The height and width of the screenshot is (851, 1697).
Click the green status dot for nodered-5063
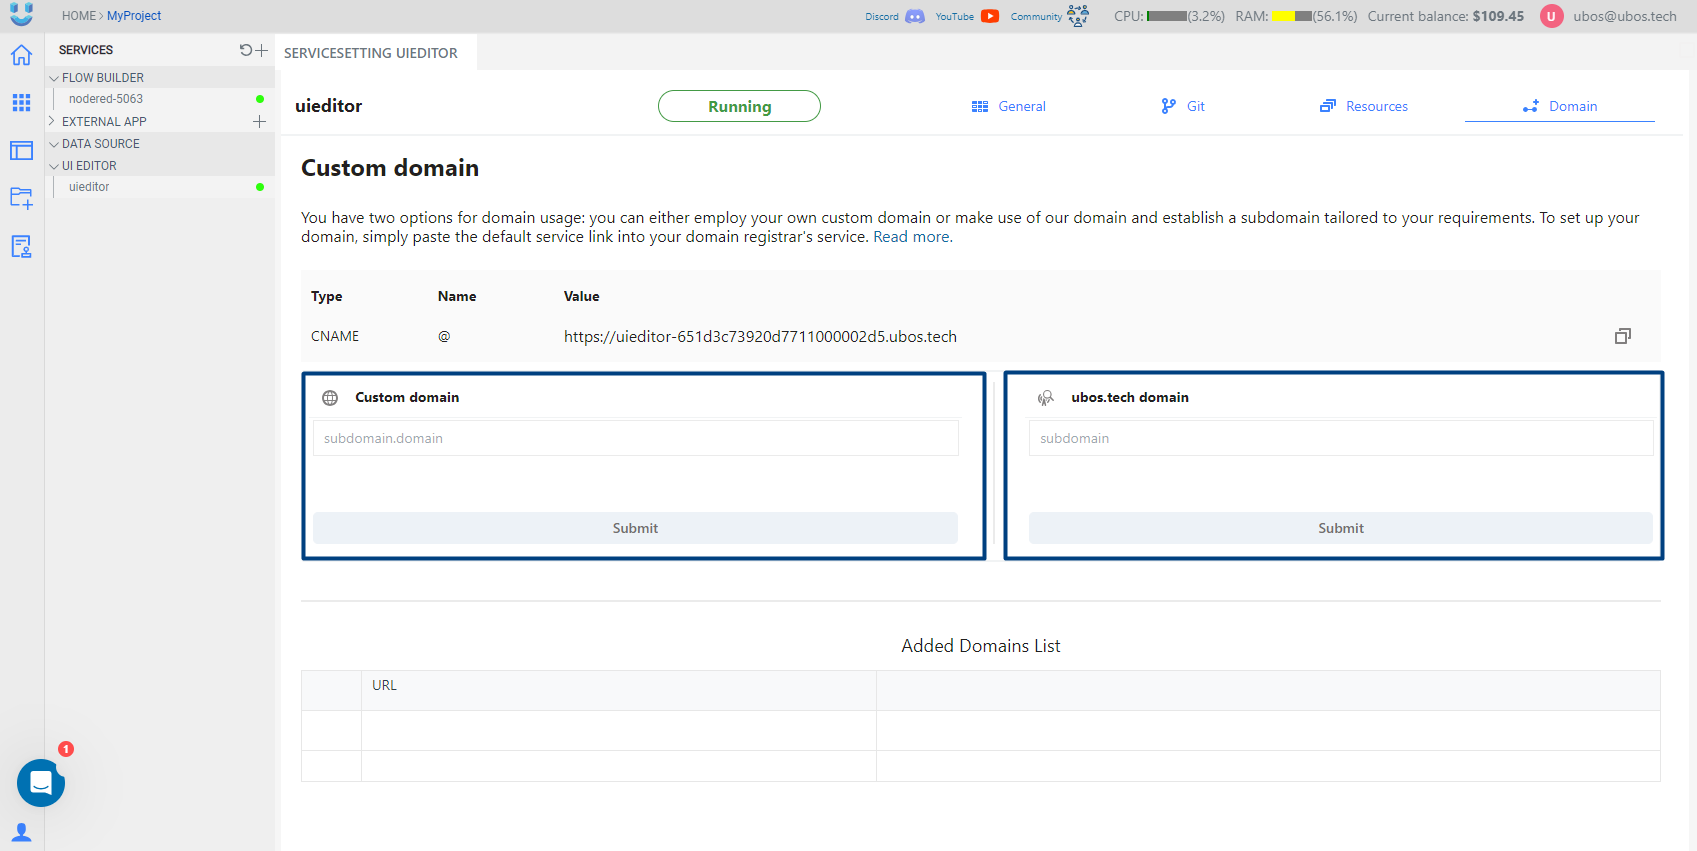pyautogui.click(x=260, y=99)
